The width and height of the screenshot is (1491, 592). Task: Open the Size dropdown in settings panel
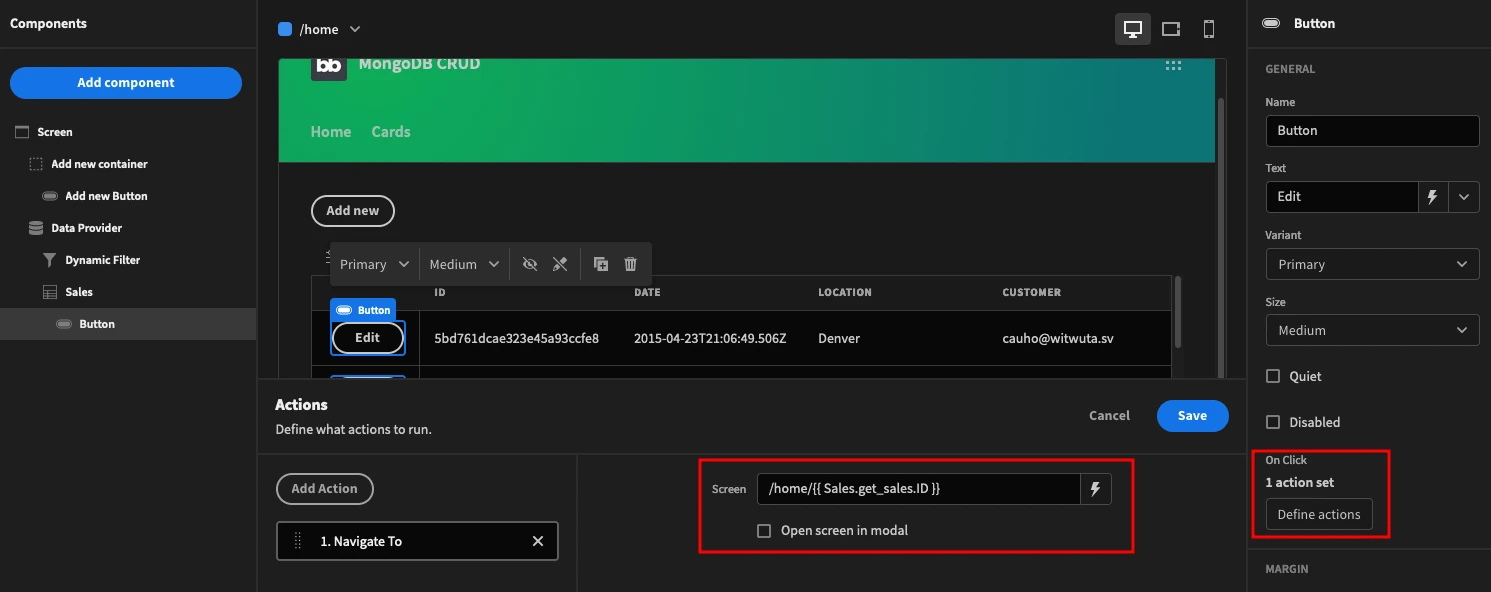click(x=1372, y=330)
